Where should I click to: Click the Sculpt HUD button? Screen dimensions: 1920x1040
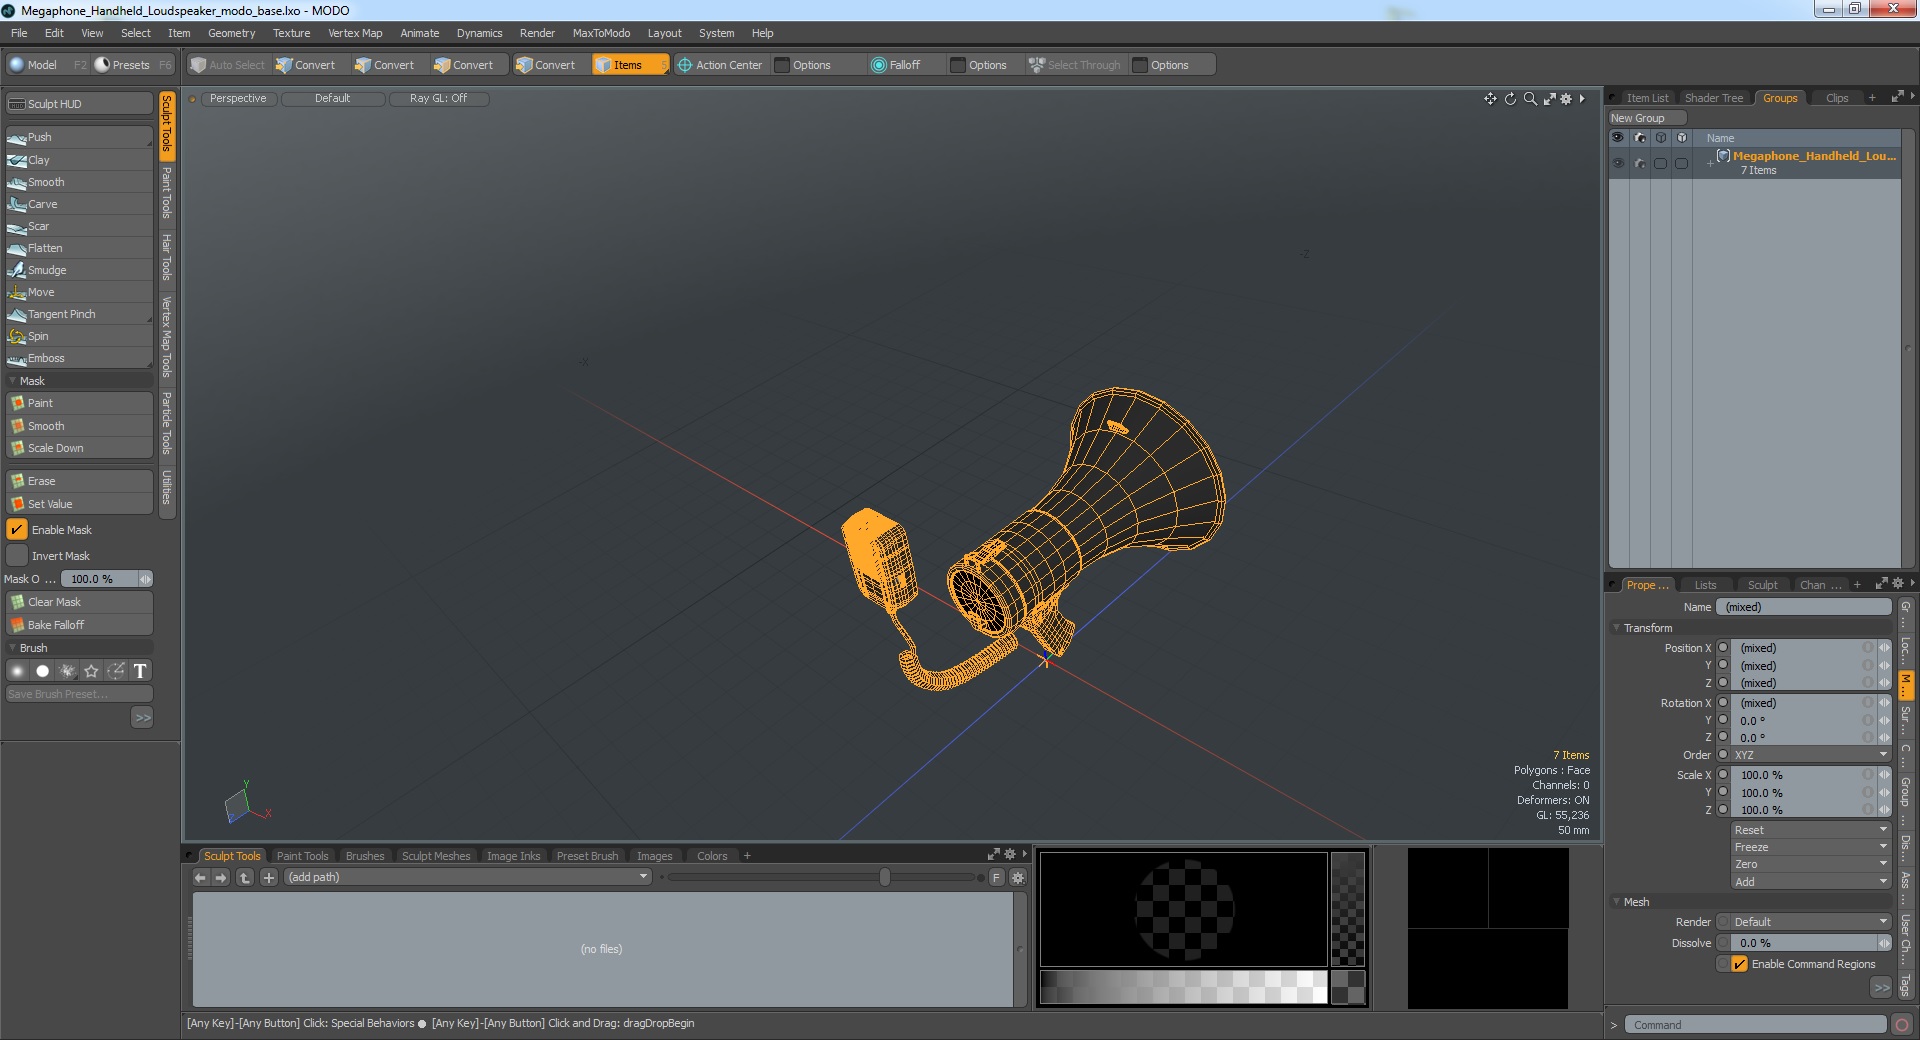(x=79, y=104)
